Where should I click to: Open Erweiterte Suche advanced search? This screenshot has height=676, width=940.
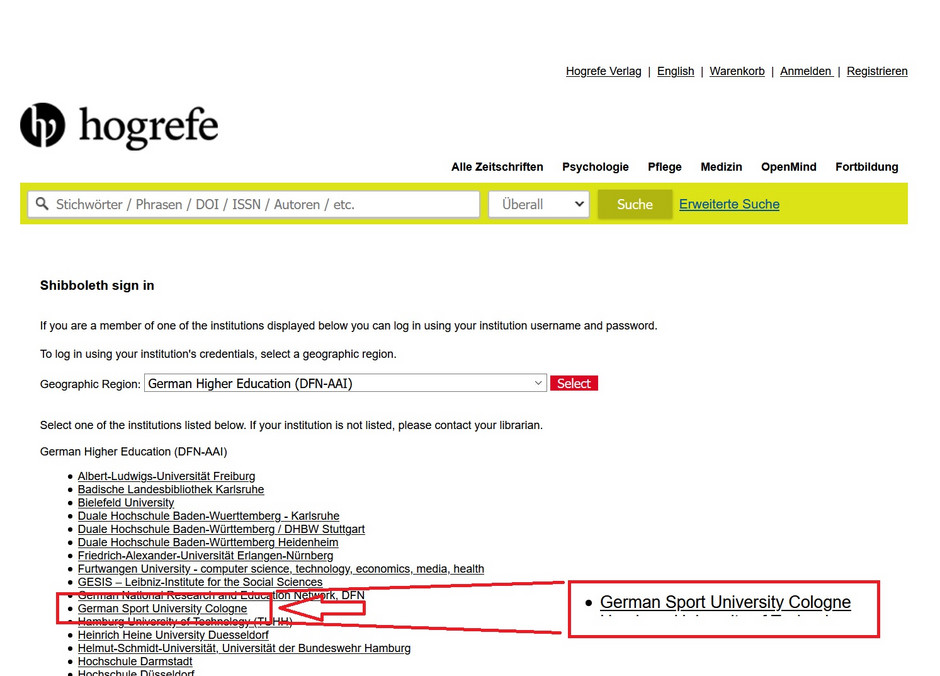click(729, 204)
